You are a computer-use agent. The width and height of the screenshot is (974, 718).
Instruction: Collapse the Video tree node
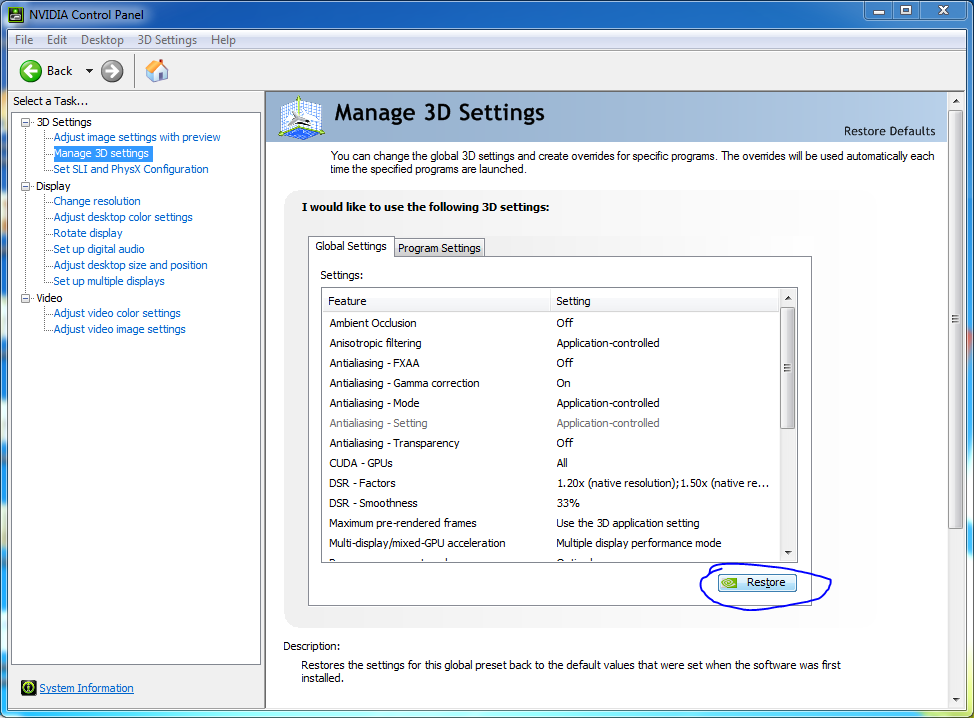[25, 298]
